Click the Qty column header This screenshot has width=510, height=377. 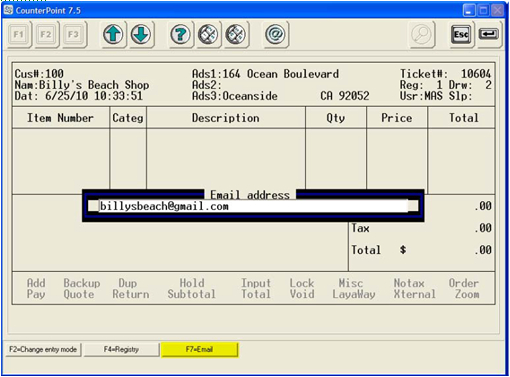336,118
